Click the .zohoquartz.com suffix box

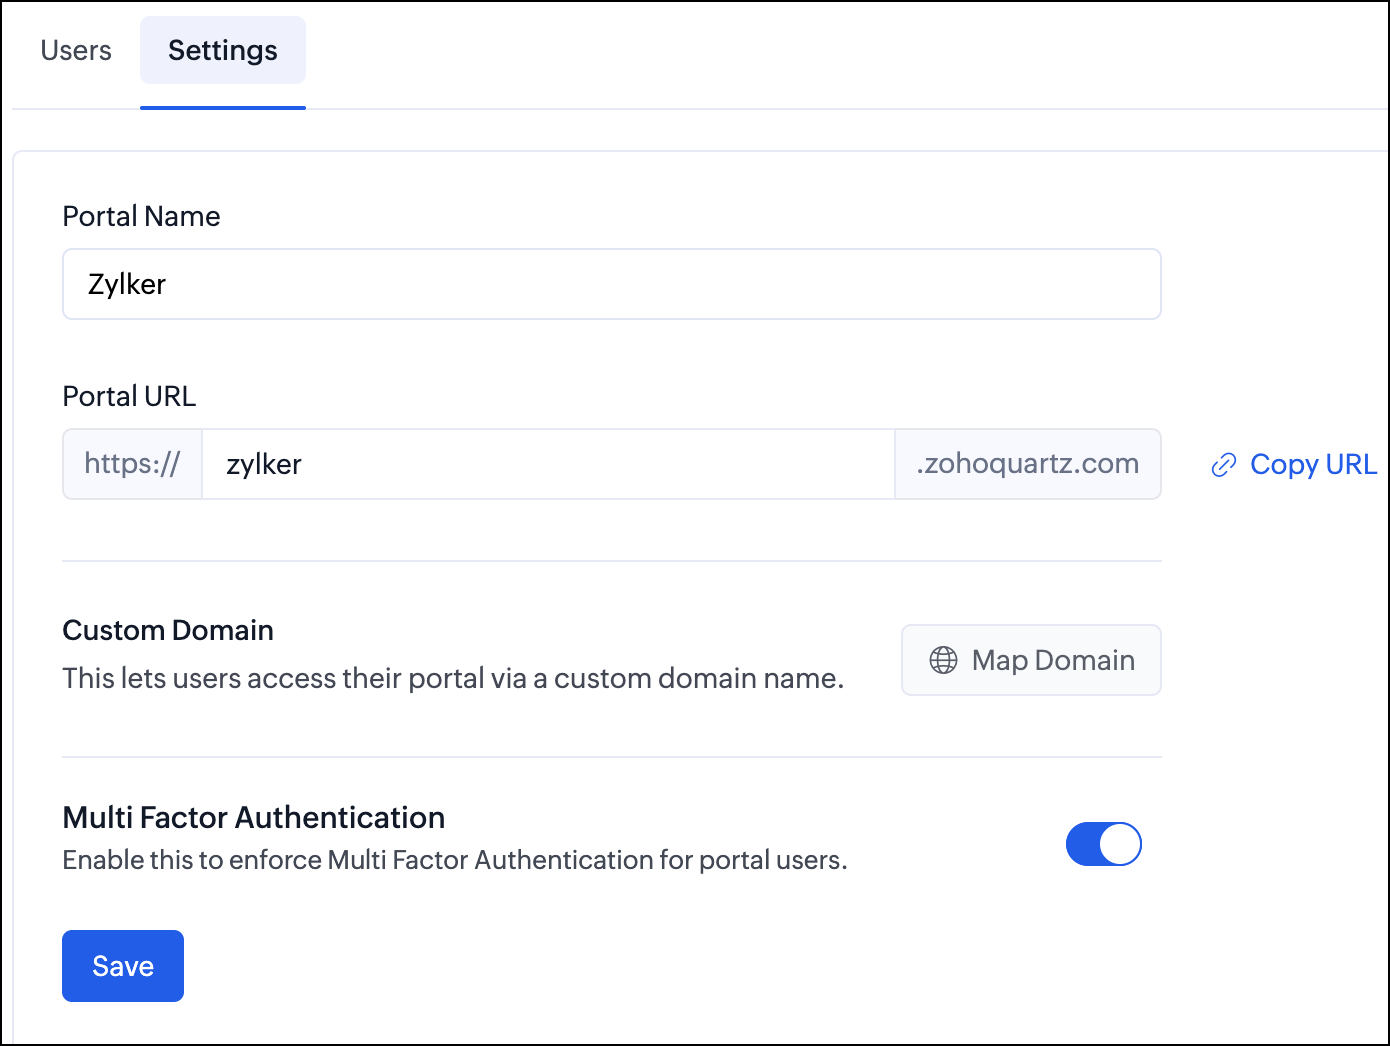[1027, 464]
